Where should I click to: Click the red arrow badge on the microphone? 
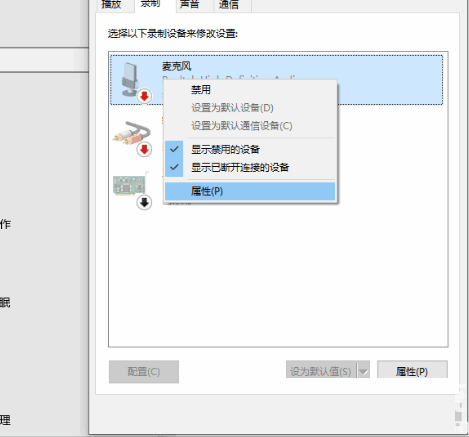[x=144, y=96]
